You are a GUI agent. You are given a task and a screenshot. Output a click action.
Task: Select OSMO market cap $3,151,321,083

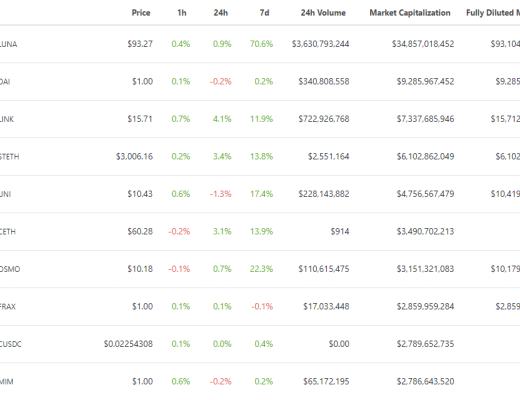(425, 269)
